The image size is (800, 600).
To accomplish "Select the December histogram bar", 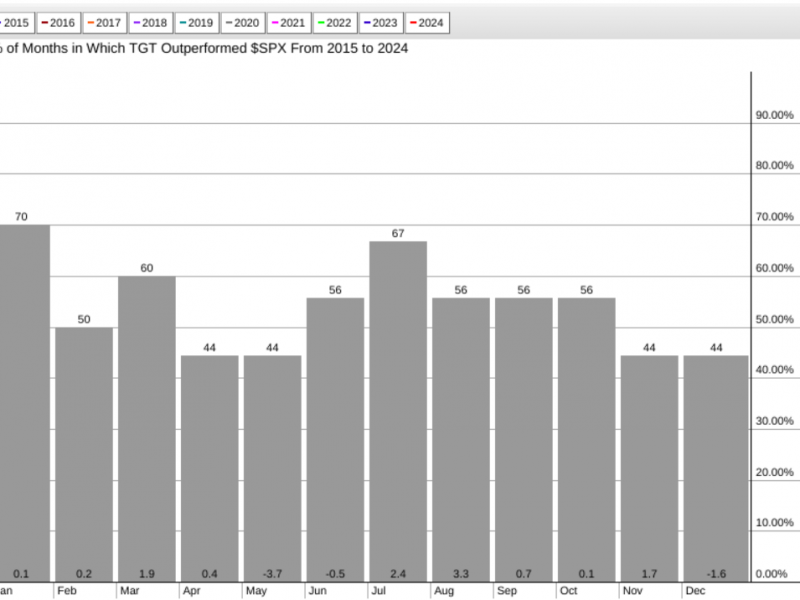I will coord(716,468).
